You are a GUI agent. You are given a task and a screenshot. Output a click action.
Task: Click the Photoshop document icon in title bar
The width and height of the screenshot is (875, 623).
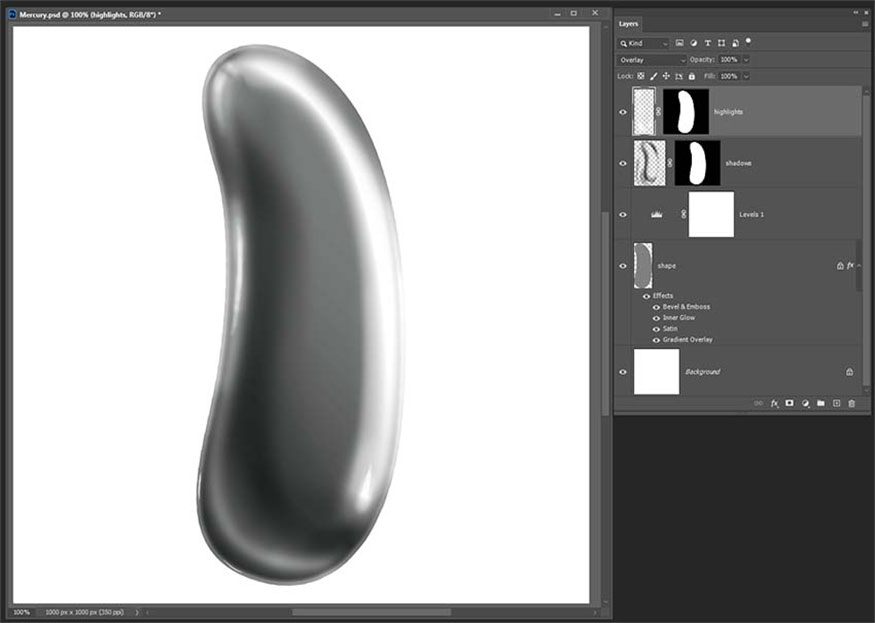pos(12,15)
